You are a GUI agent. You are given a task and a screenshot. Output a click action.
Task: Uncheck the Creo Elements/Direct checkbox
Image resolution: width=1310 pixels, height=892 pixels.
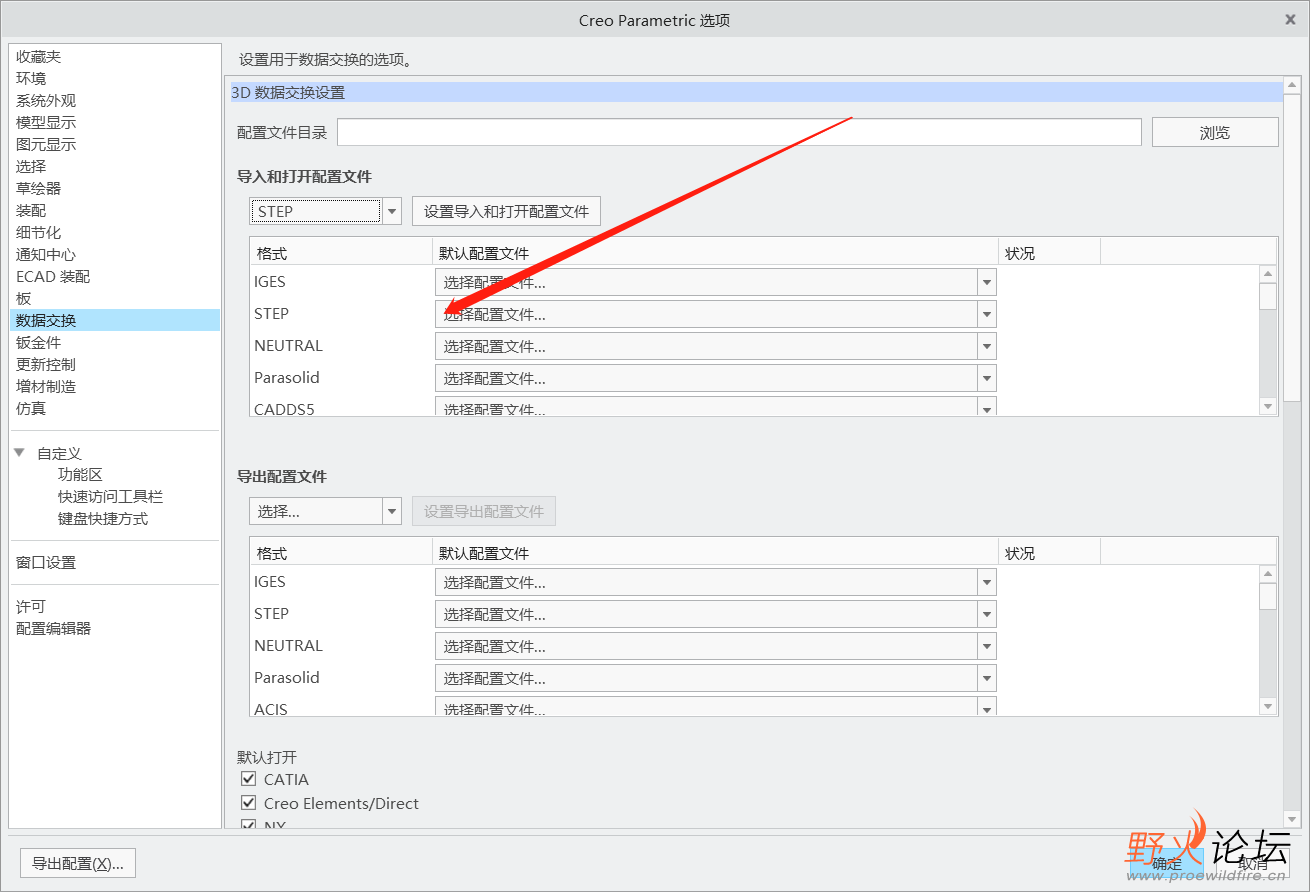pos(249,803)
